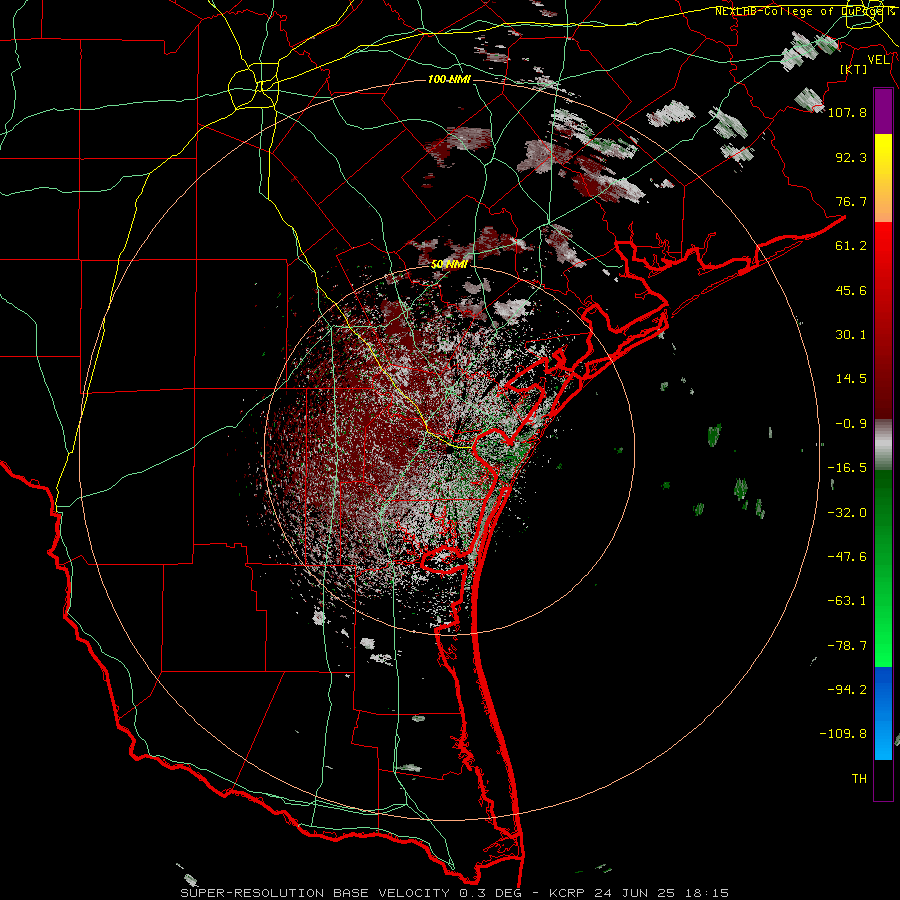Click the purple segment of the color bar
Screen dimensions: 900x900
point(883,111)
